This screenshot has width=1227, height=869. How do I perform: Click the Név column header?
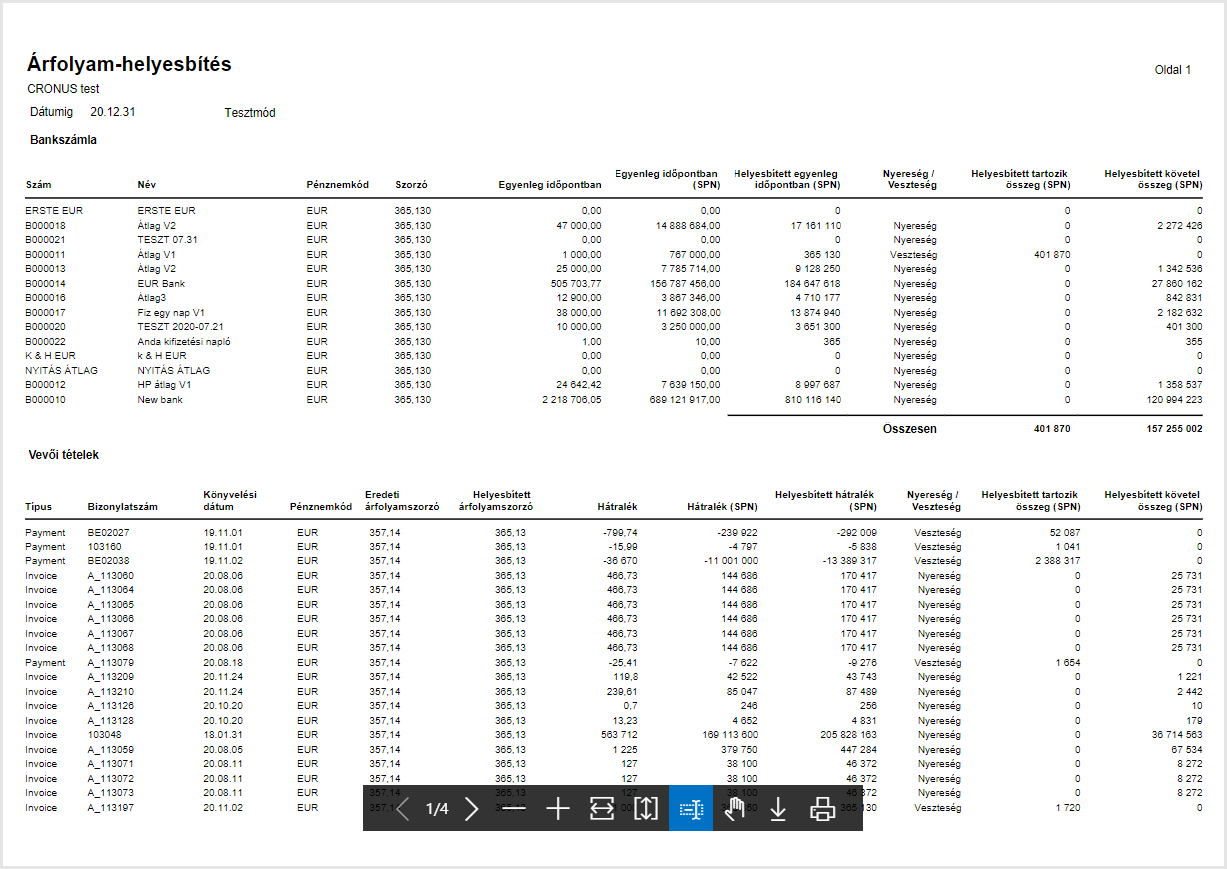pos(147,185)
